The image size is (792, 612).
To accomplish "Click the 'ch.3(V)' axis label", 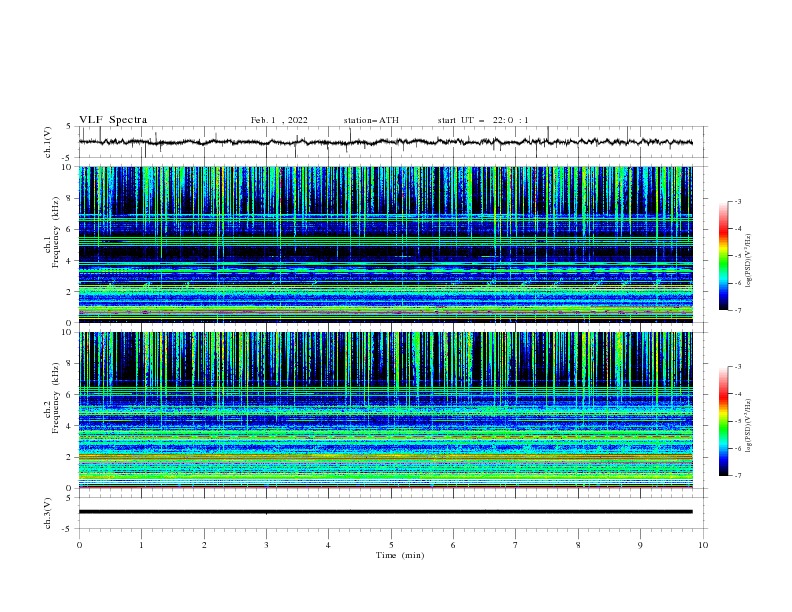I will 48,513.
